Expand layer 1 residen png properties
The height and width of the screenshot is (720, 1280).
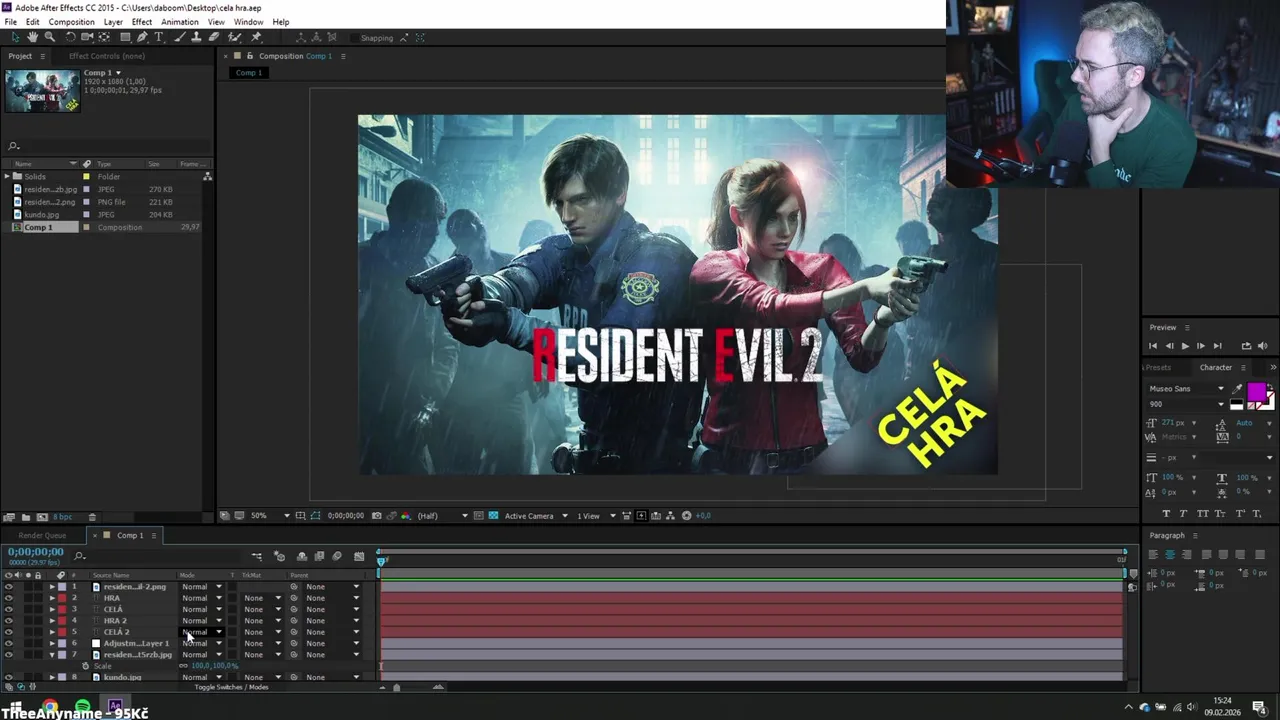(52, 587)
